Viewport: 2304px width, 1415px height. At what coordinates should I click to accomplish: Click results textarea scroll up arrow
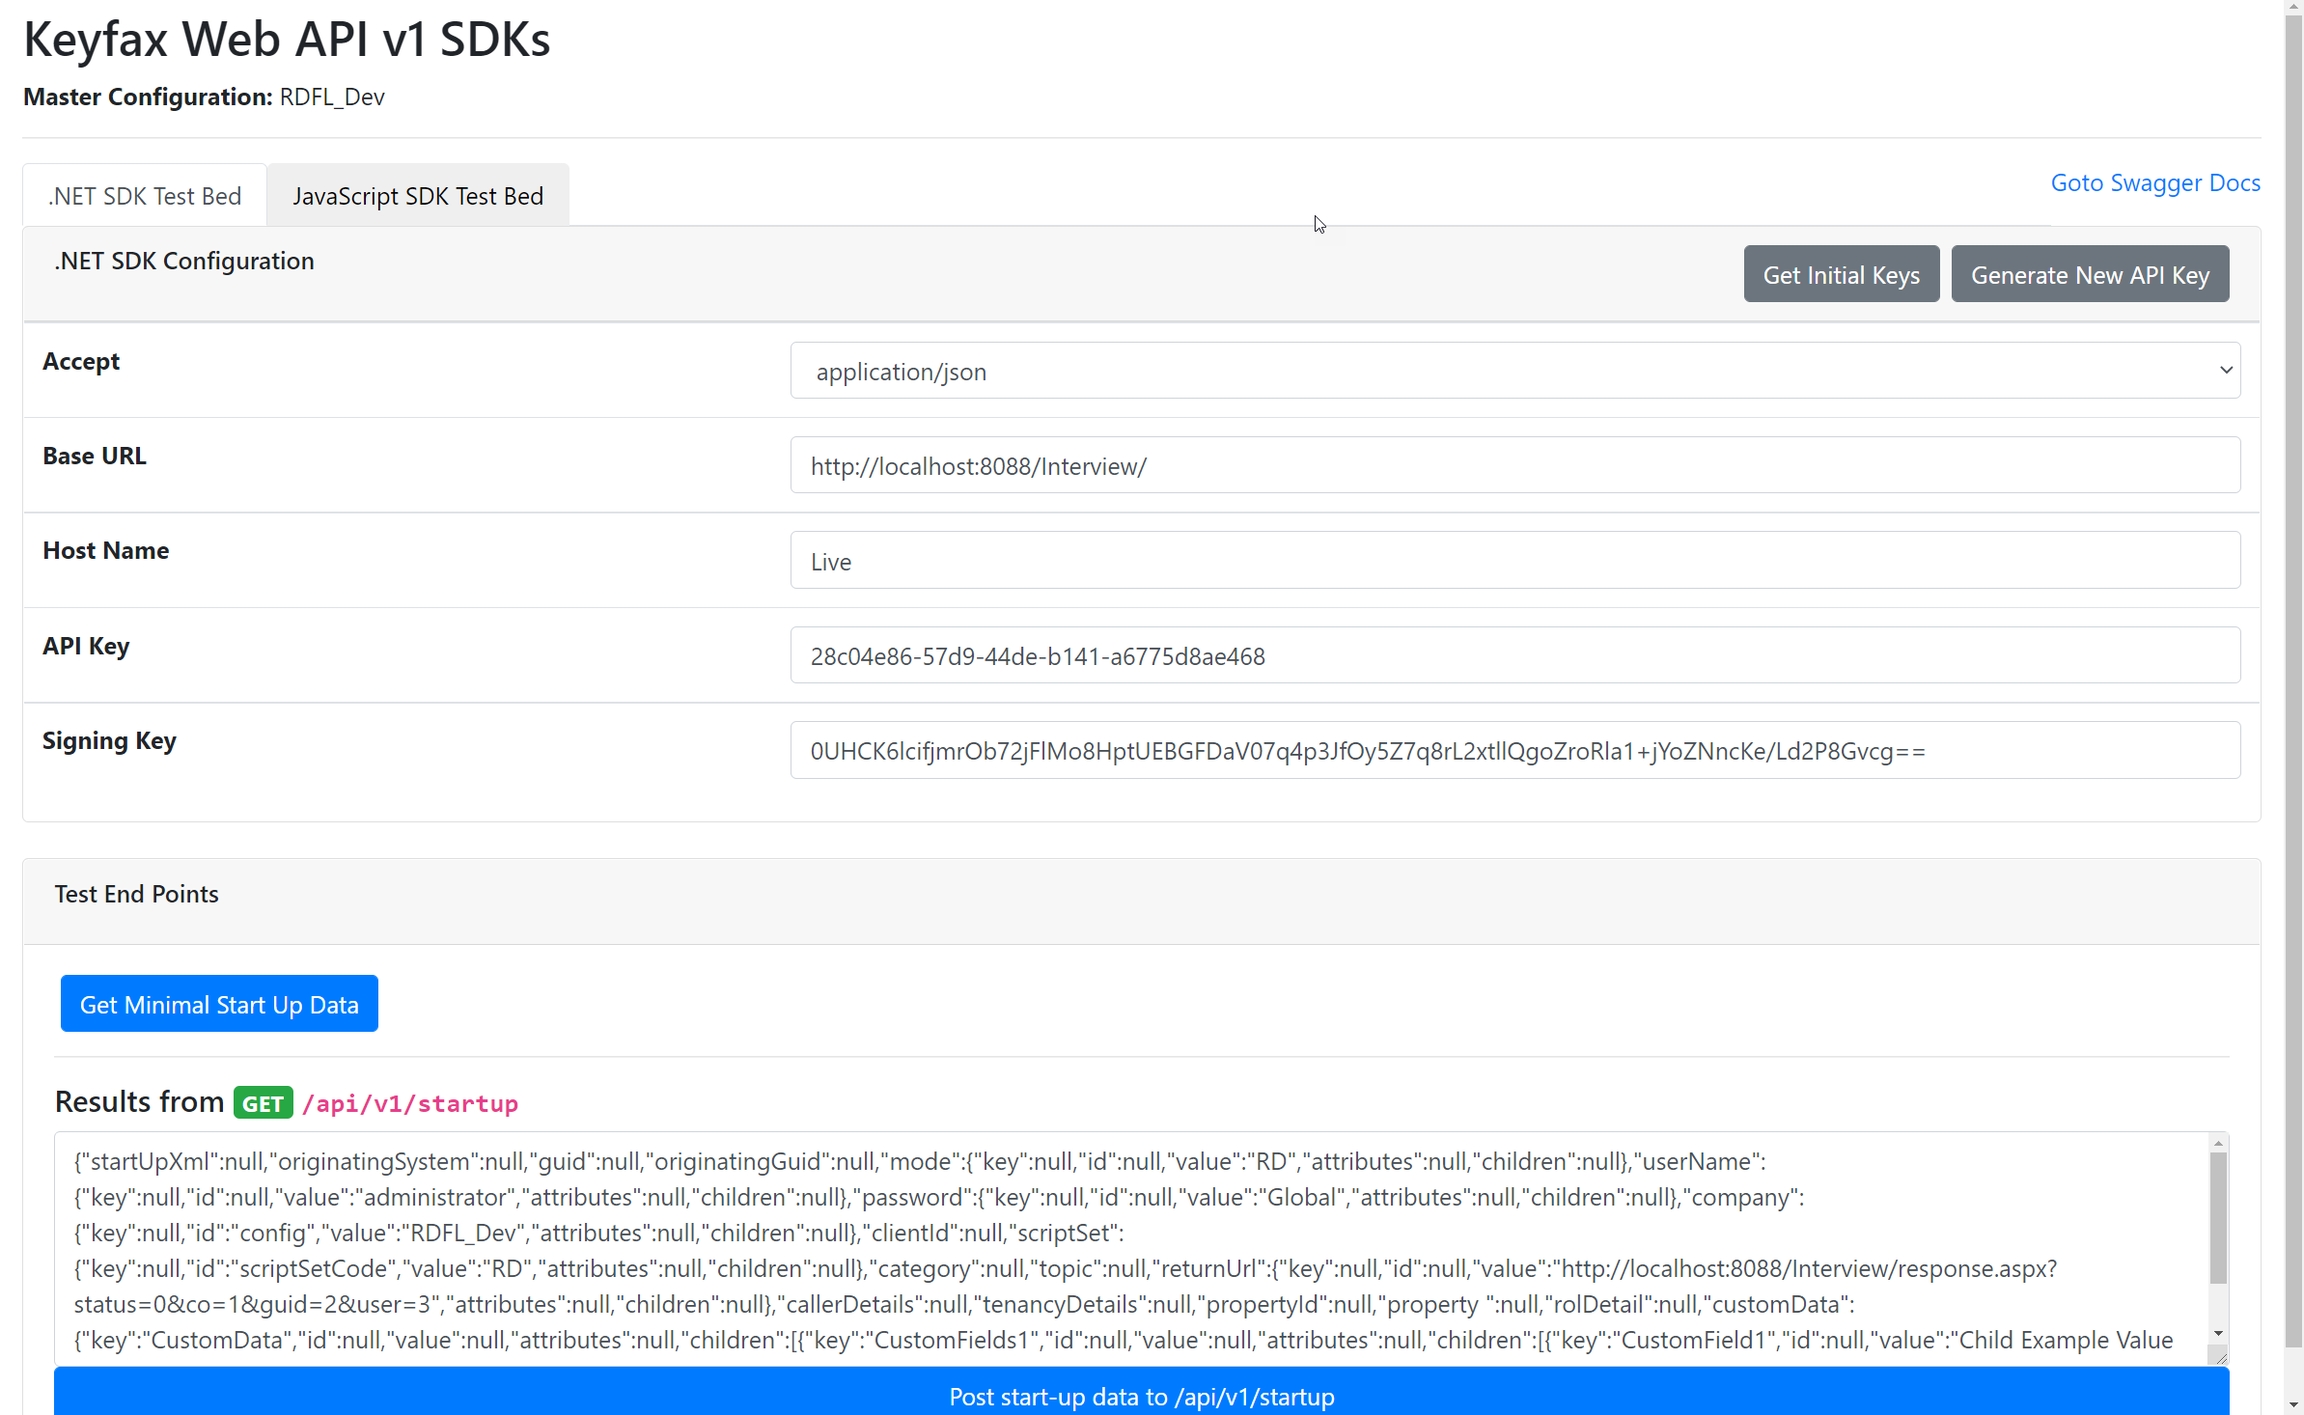click(x=2218, y=1143)
